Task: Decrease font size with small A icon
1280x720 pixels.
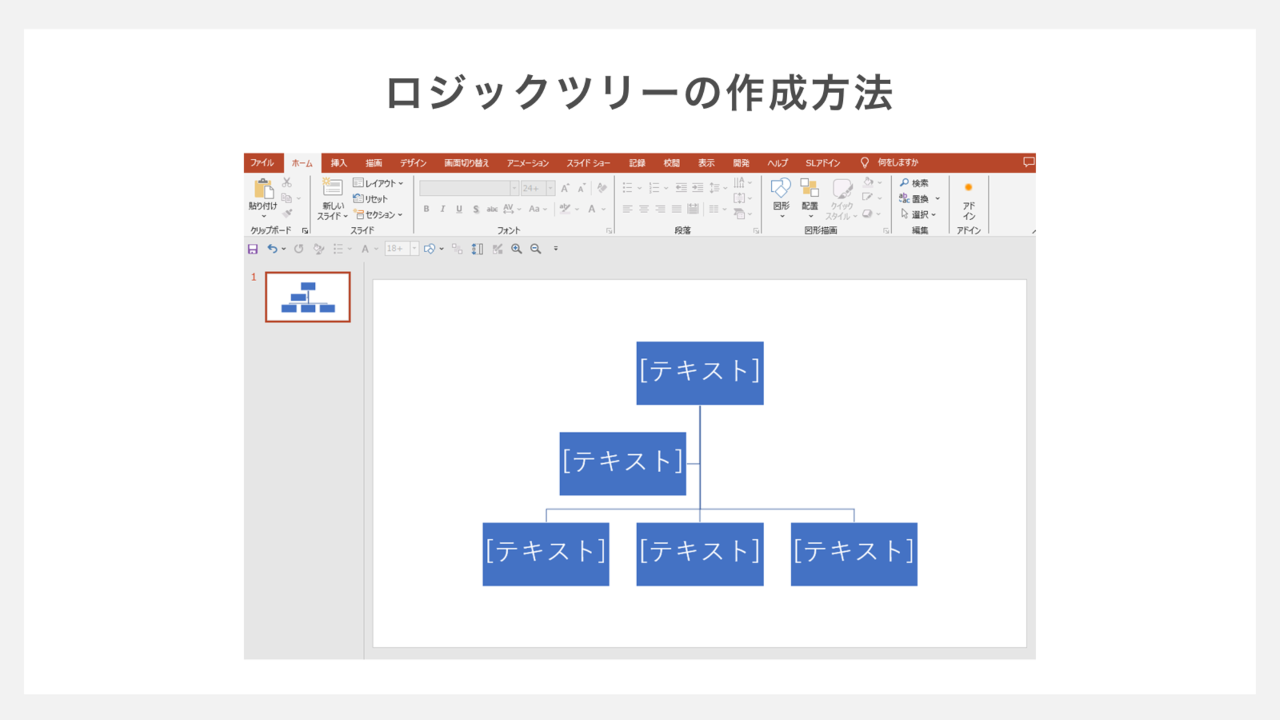Action: [581, 188]
